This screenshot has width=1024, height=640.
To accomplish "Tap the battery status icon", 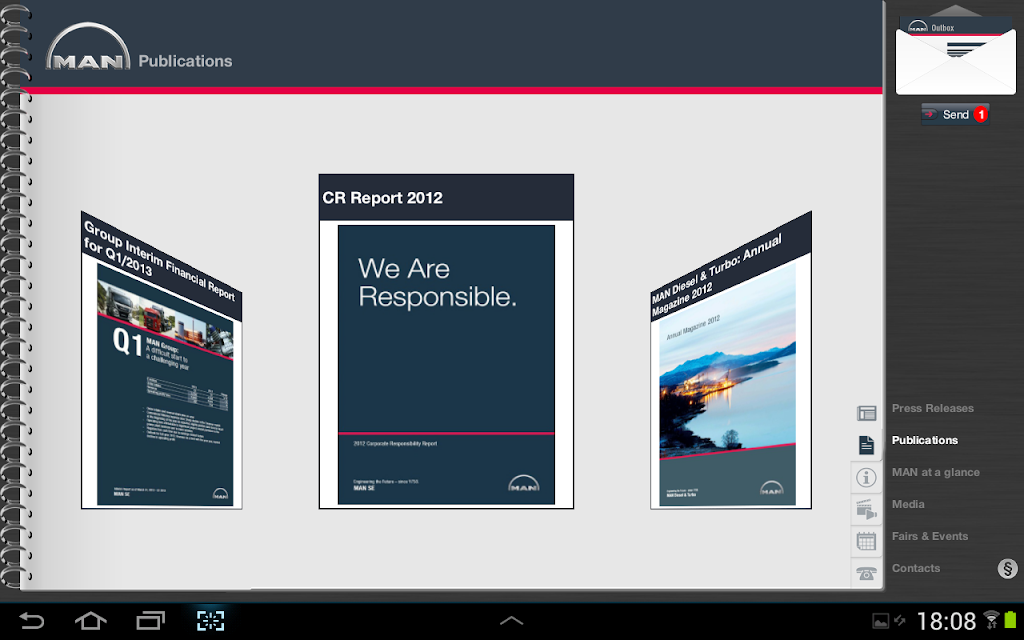I will (x=1010, y=620).
